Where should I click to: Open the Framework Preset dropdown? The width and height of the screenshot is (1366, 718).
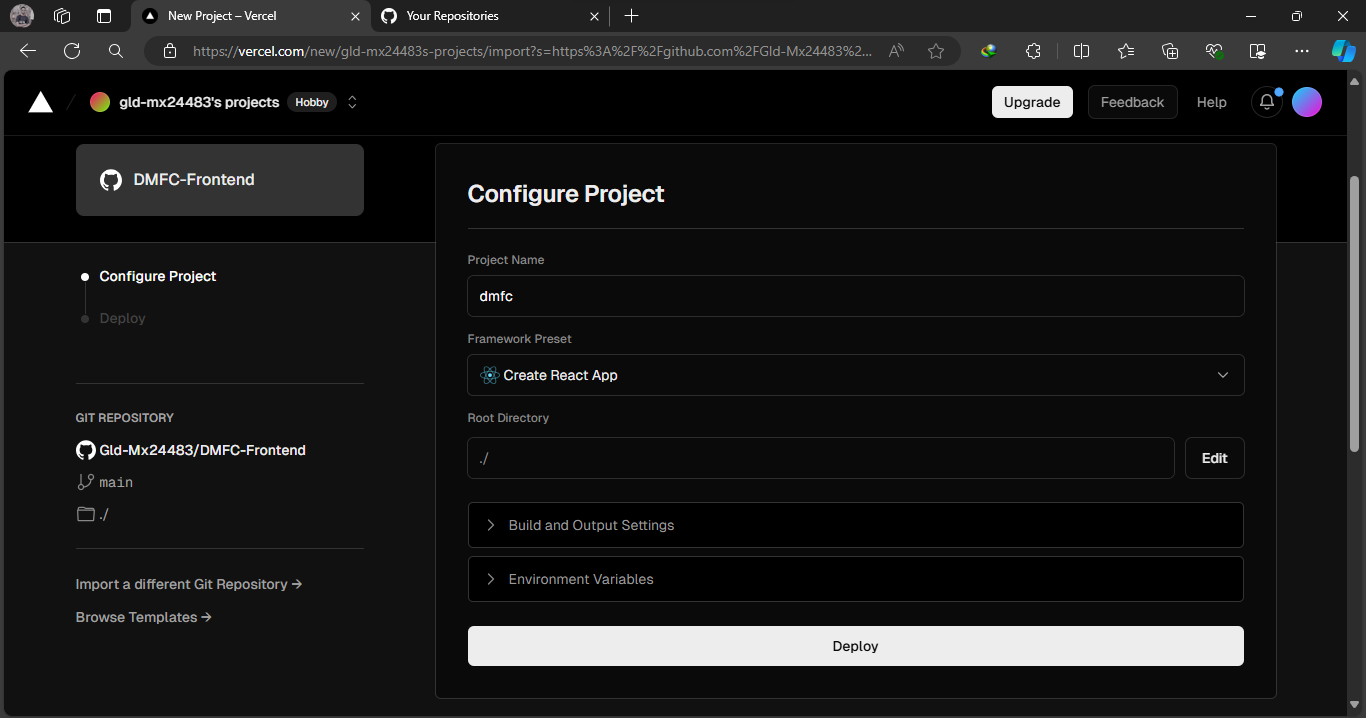[x=855, y=375]
